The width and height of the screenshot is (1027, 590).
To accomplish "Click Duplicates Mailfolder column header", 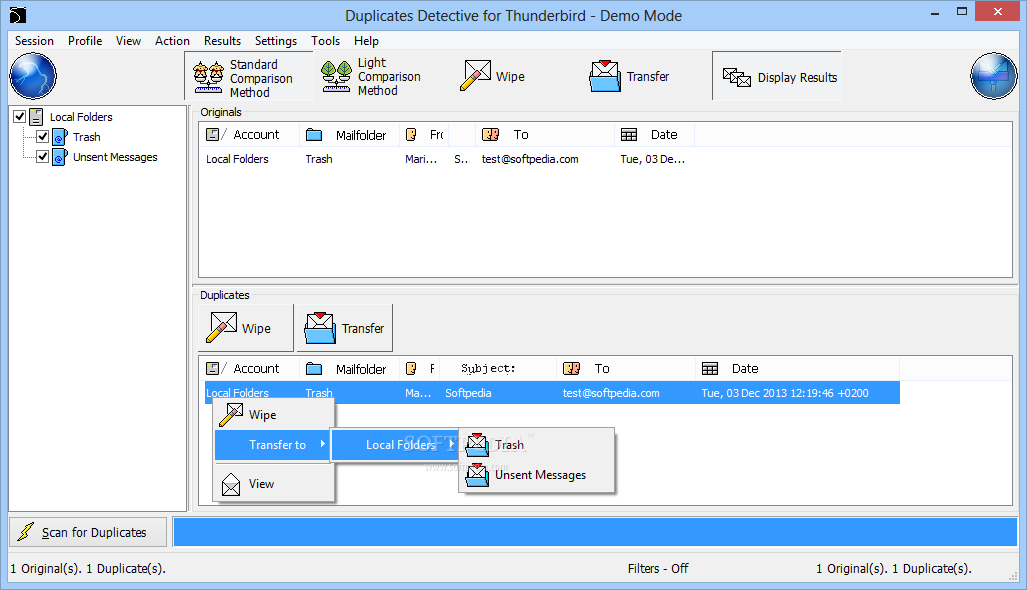I will point(349,369).
